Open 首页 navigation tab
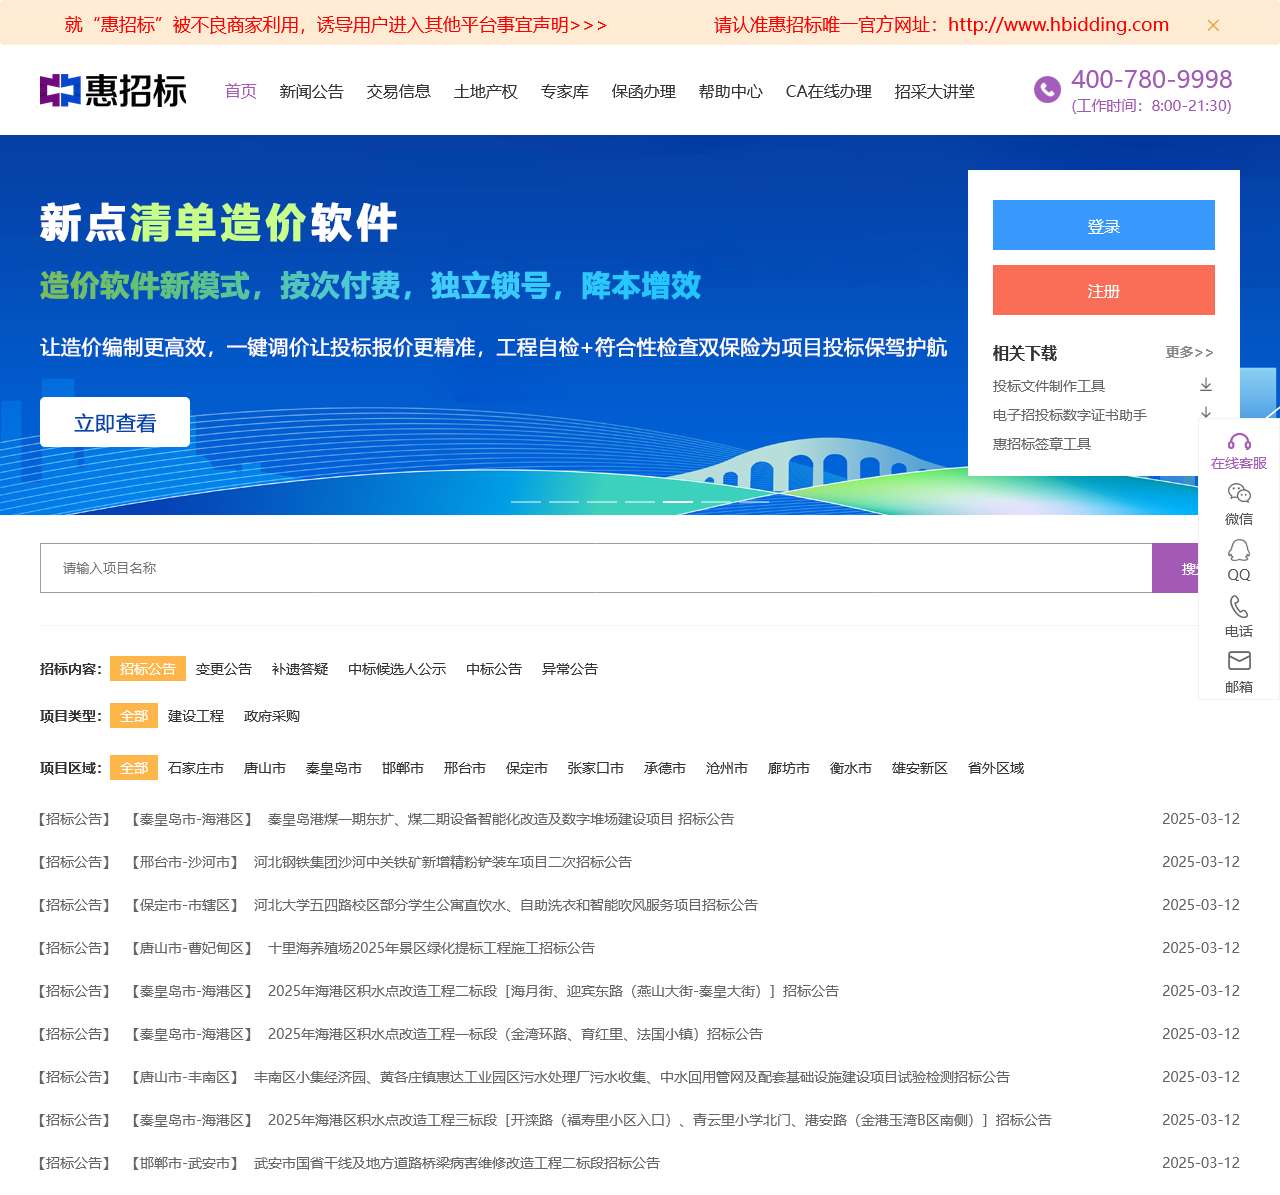This screenshot has width=1280, height=1195. tap(241, 91)
